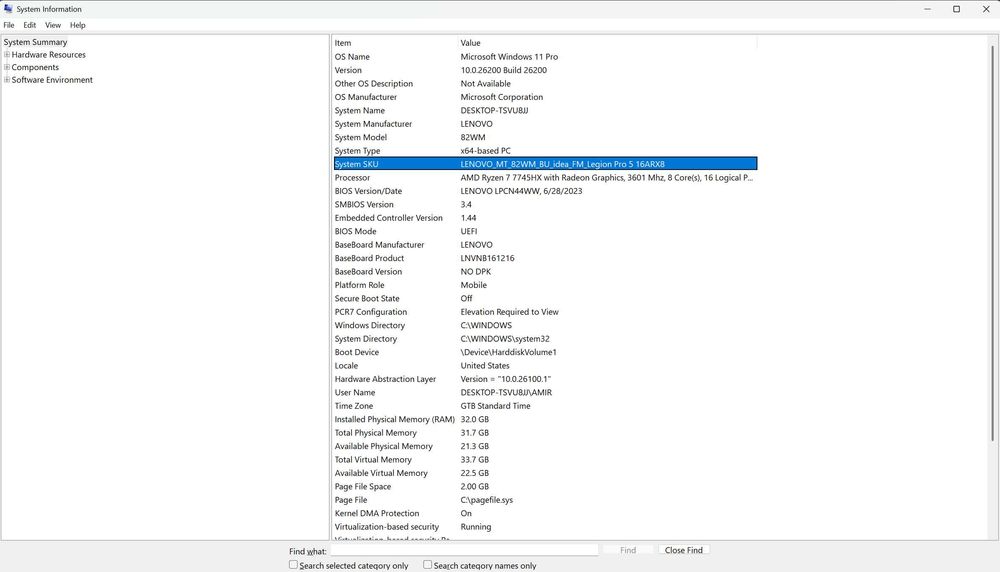Select the Page File Space row

(545, 486)
